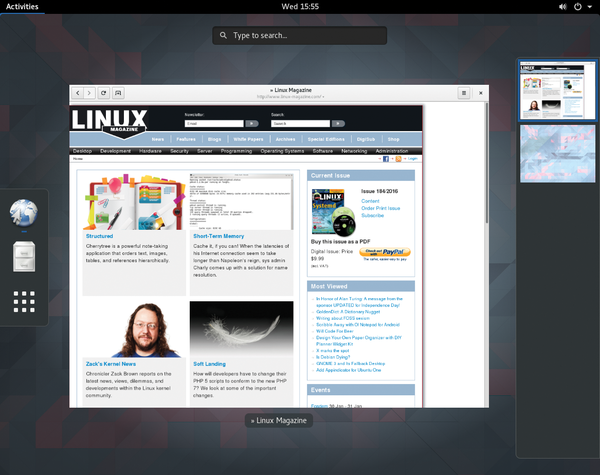Select the Software topic menu item
This screenshot has height=475, width=600.
323,151
